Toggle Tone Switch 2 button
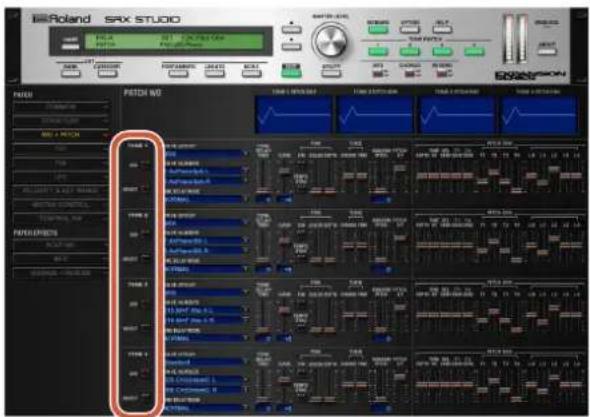The image size is (590, 417). tap(410, 51)
